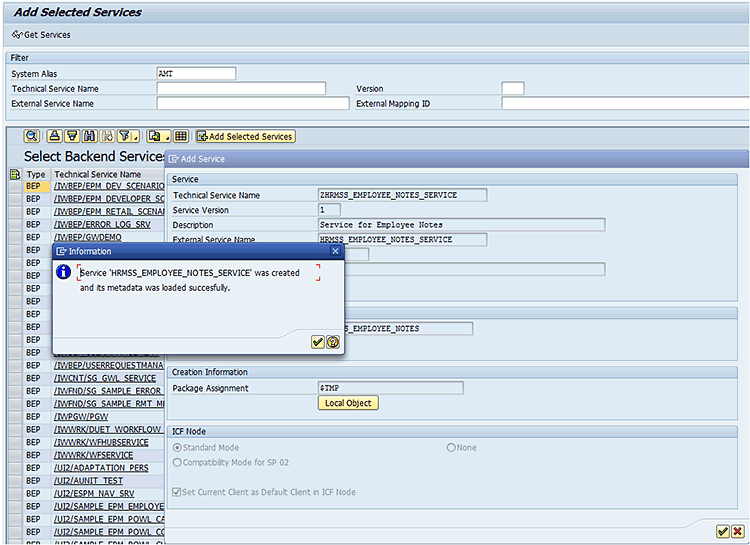Click the Sort Descending toolbar icon

pyautogui.click(x=72, y=136)
